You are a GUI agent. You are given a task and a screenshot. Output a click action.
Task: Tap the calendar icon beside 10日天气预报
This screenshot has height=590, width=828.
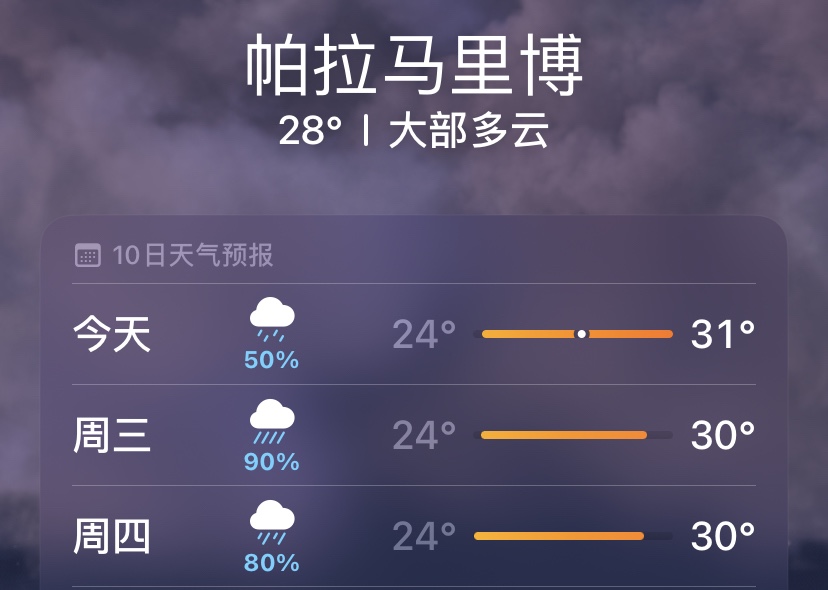pyautogui.click(x=88, y=255)
